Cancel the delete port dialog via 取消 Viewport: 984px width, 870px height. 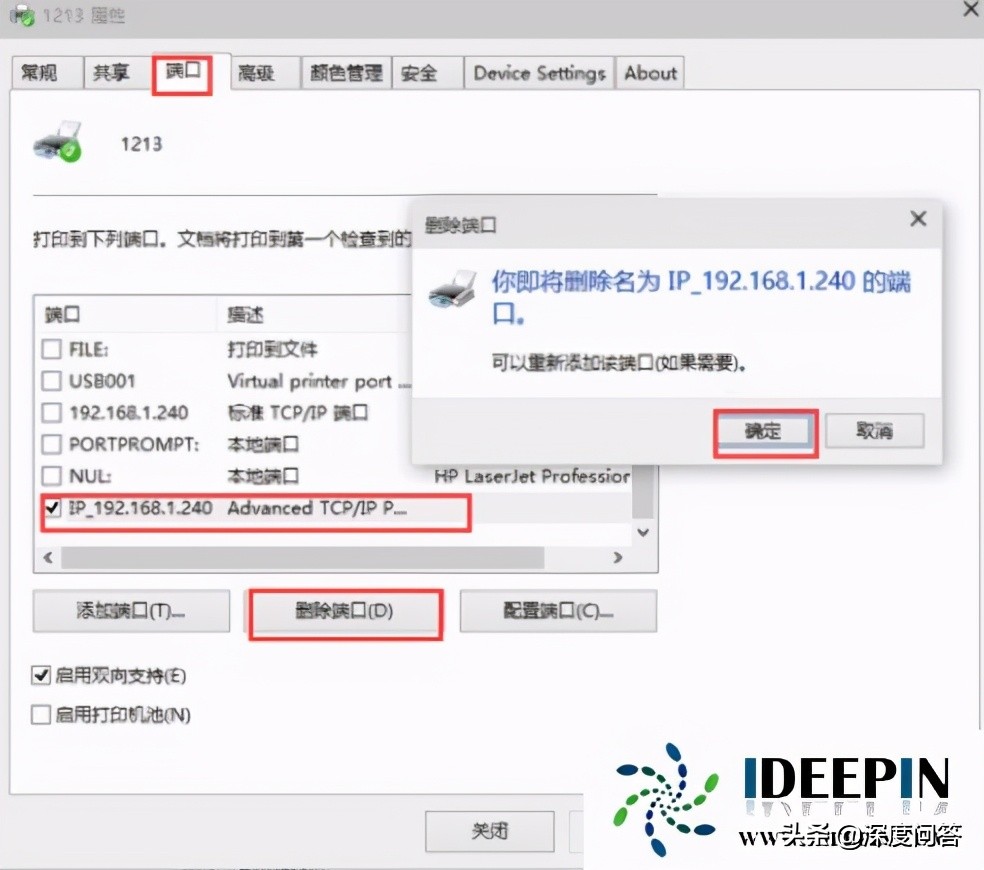[x=875, y=431]
